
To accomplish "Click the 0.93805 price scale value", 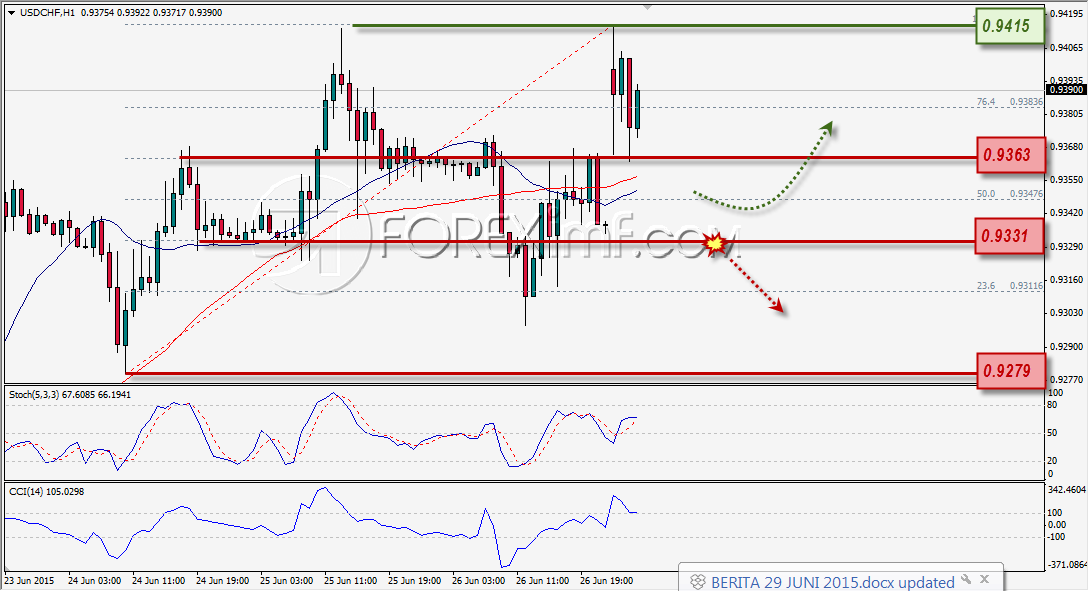I will (x=1067, y=113).
